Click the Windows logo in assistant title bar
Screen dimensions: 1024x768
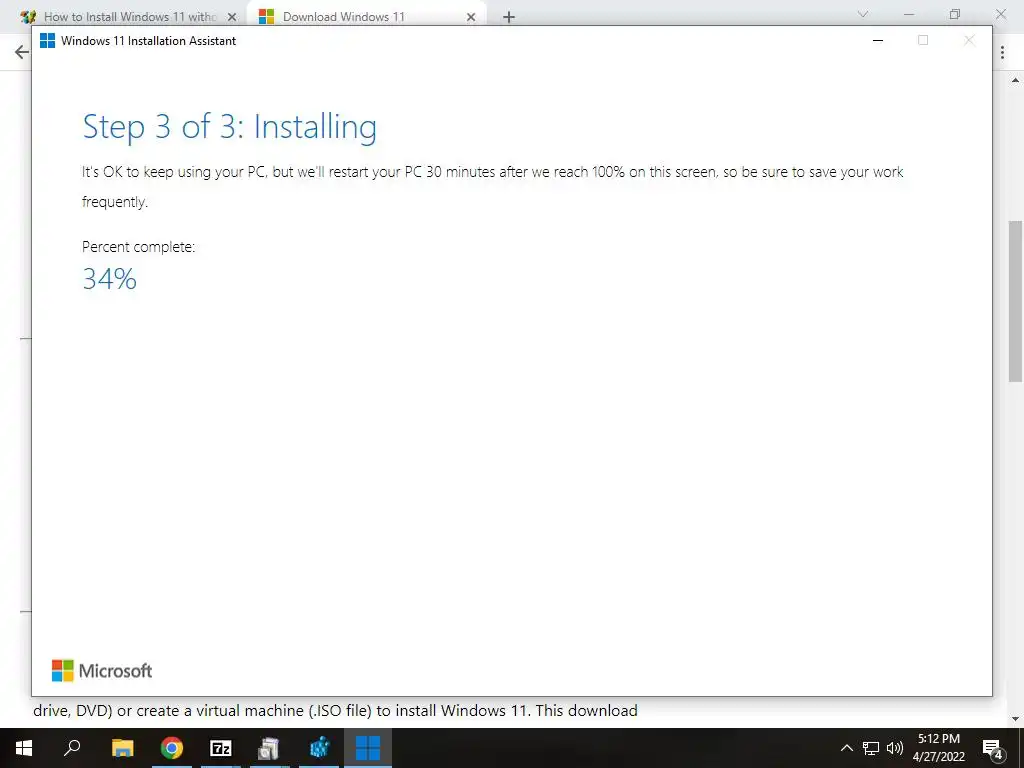pos(47,40)
